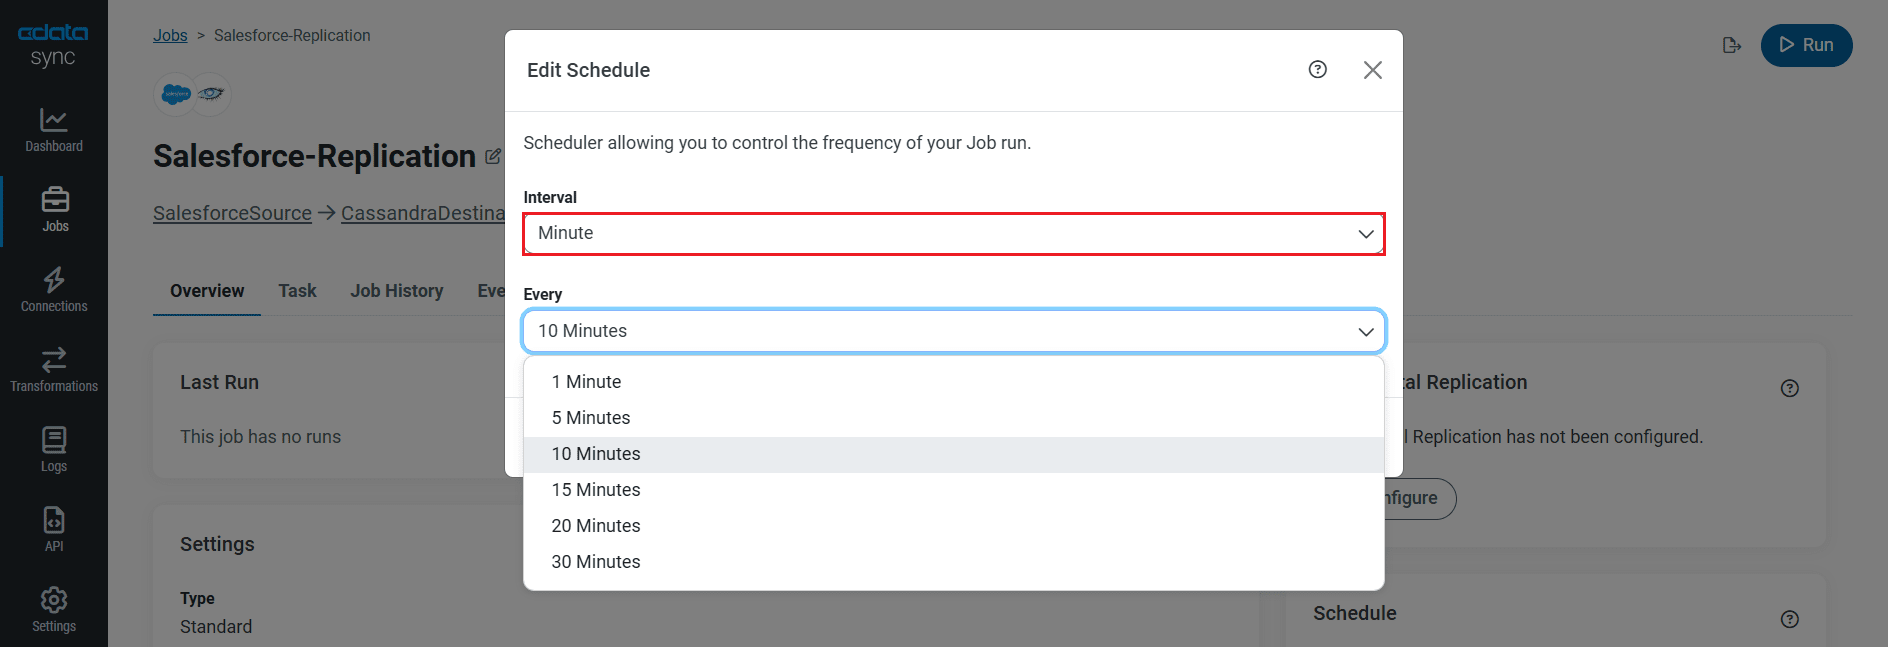
Task: Follow the Jobs breadcrumb link
Action: [170, 36]
